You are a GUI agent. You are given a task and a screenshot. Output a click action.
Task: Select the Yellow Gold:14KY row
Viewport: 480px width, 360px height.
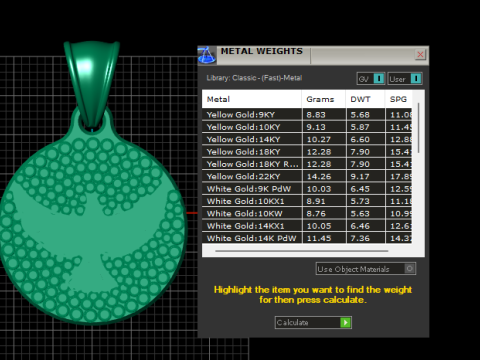click(307, 139)
